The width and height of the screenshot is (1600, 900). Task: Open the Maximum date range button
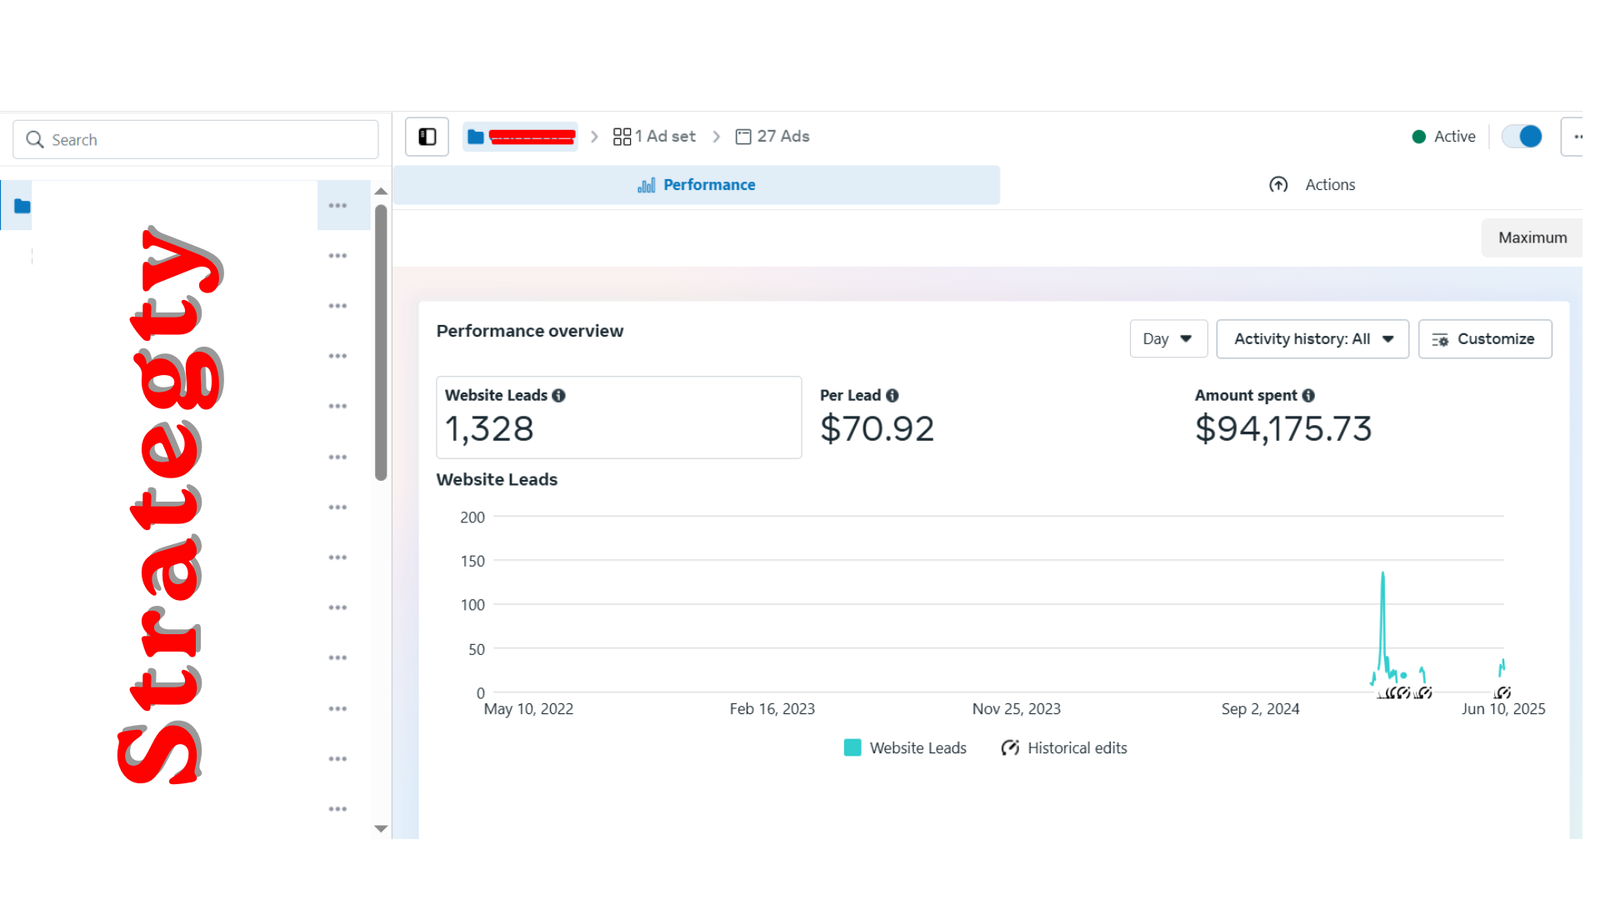tap(1532, 238)
